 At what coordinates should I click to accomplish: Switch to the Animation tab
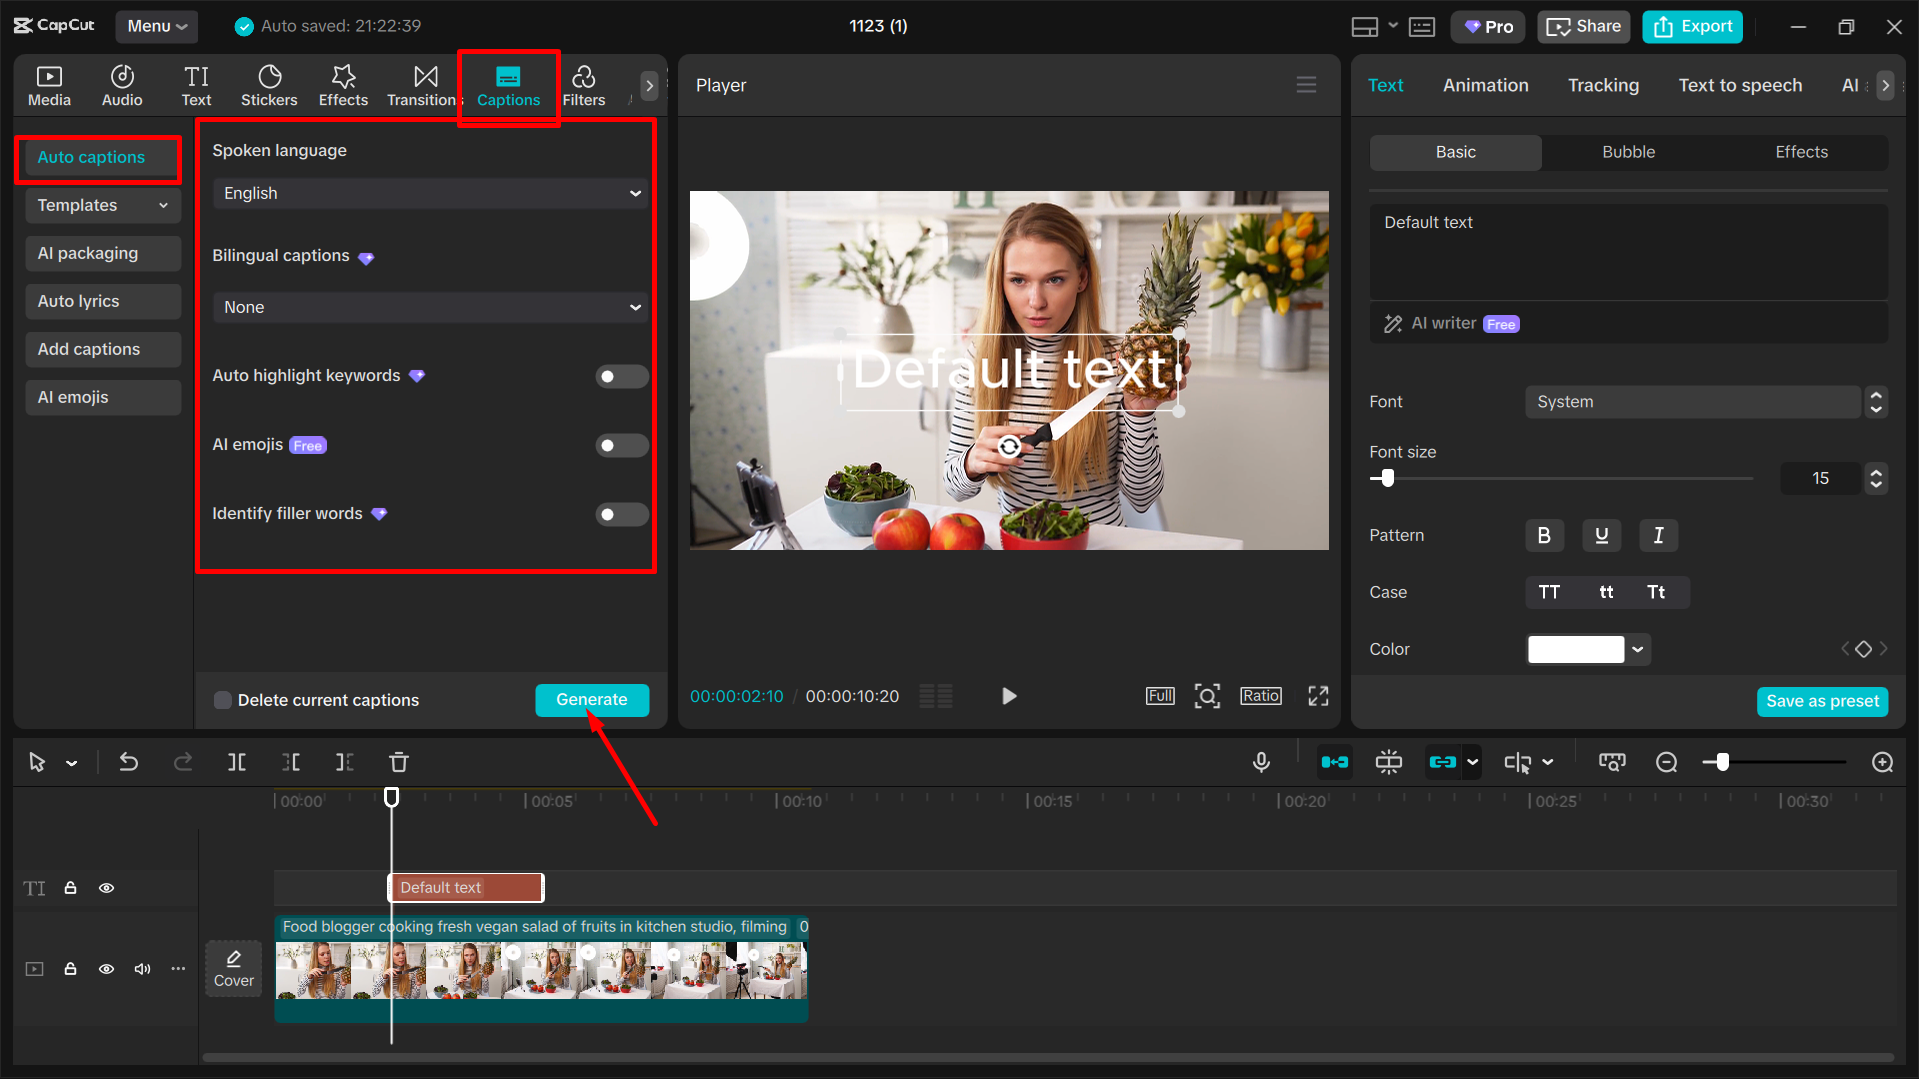click(x=1485, y=85)
